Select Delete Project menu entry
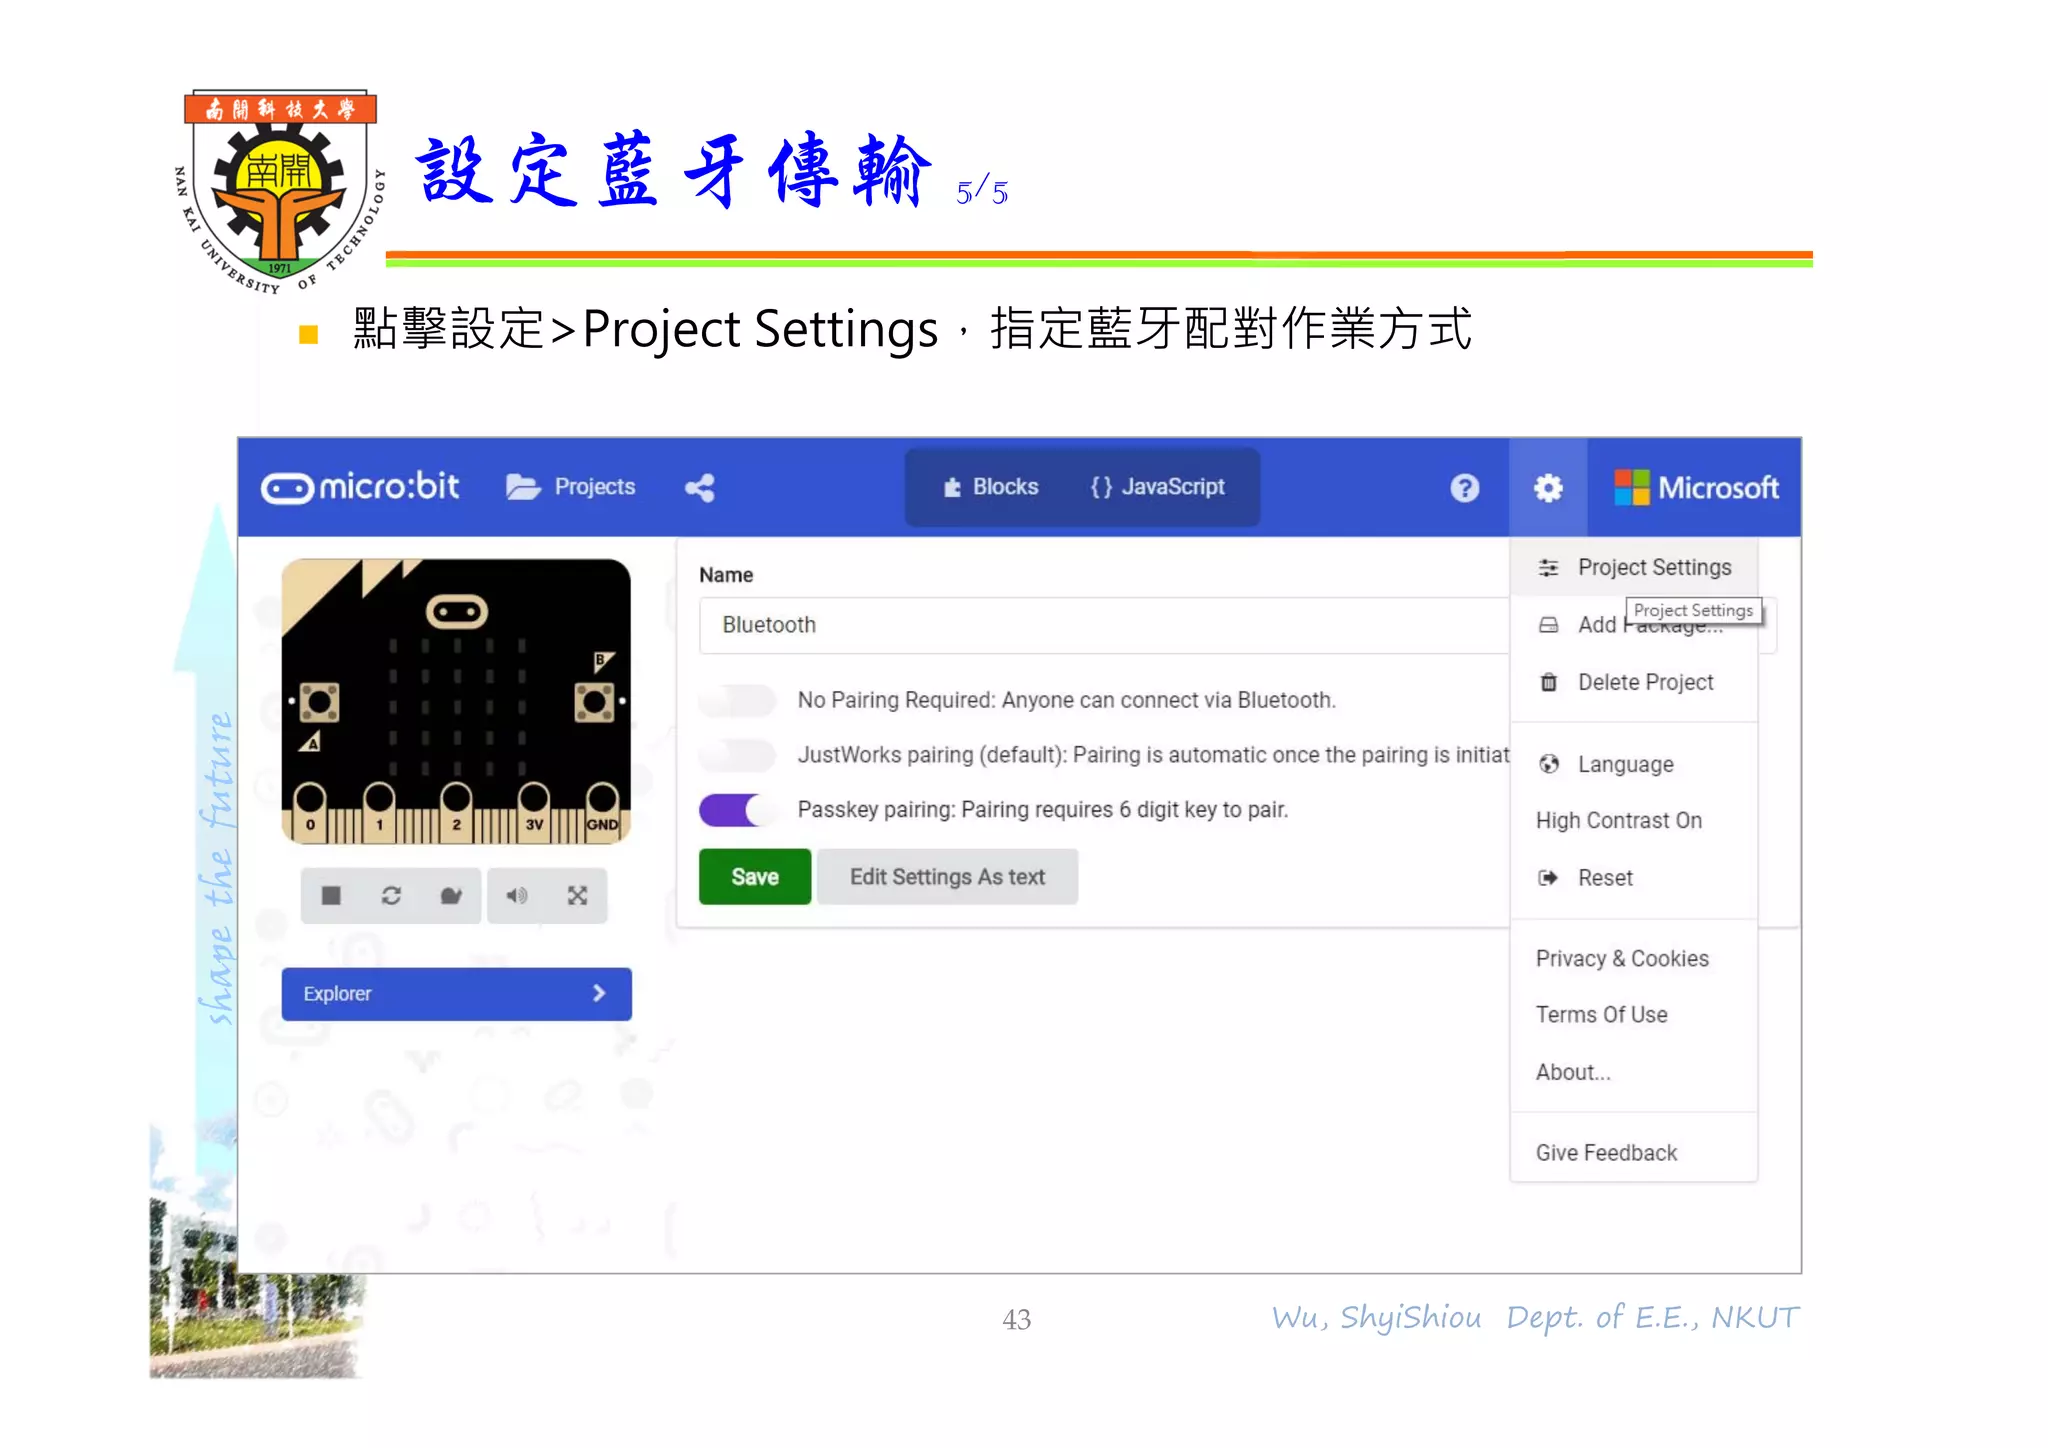Image resolution: width=2048 pixels, height=1448 pixels. pyautogui.click(x=1634, y=682)
